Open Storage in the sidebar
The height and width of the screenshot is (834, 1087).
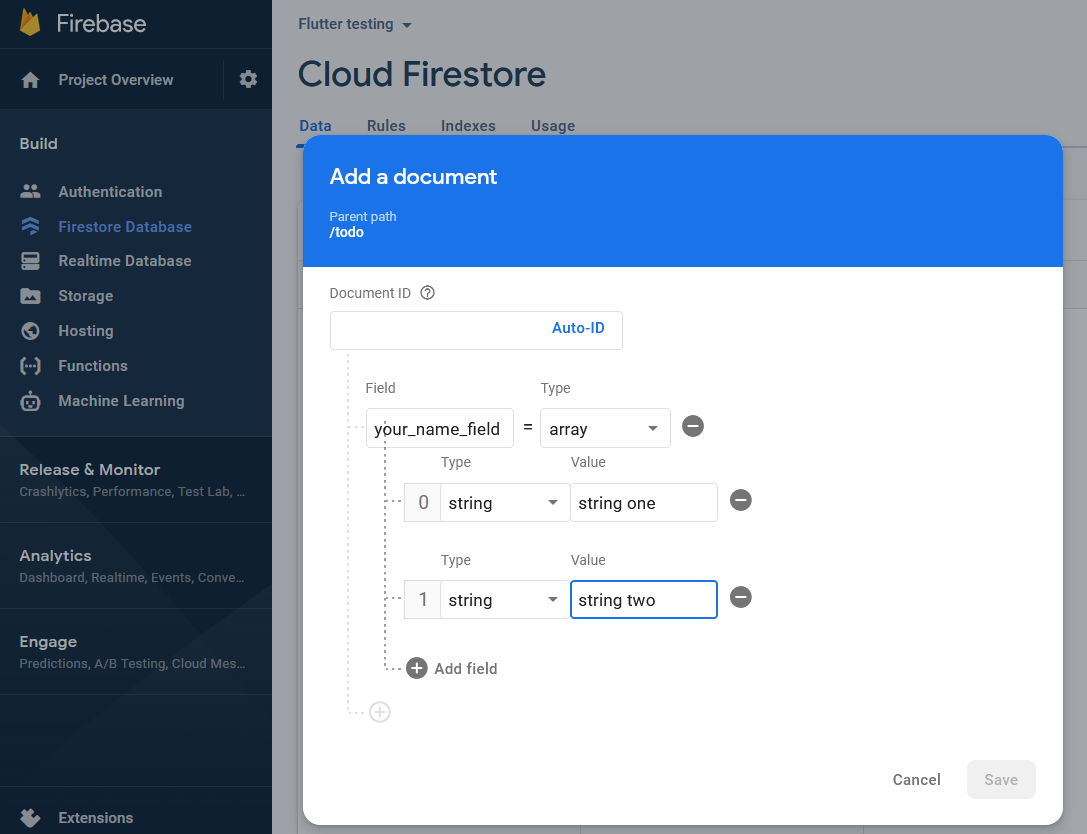click(85, 296)
